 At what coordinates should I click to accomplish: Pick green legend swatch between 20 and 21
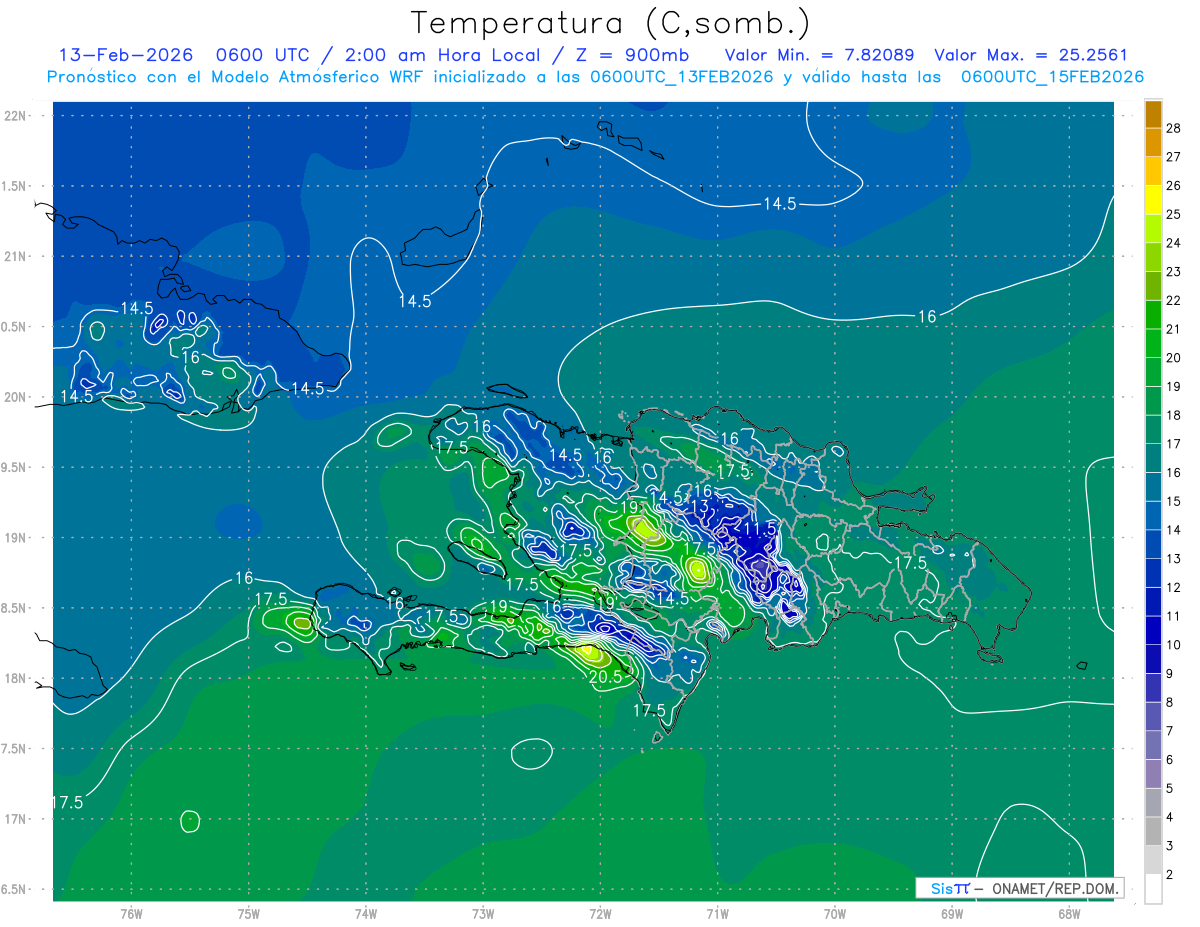(1153, 343)
